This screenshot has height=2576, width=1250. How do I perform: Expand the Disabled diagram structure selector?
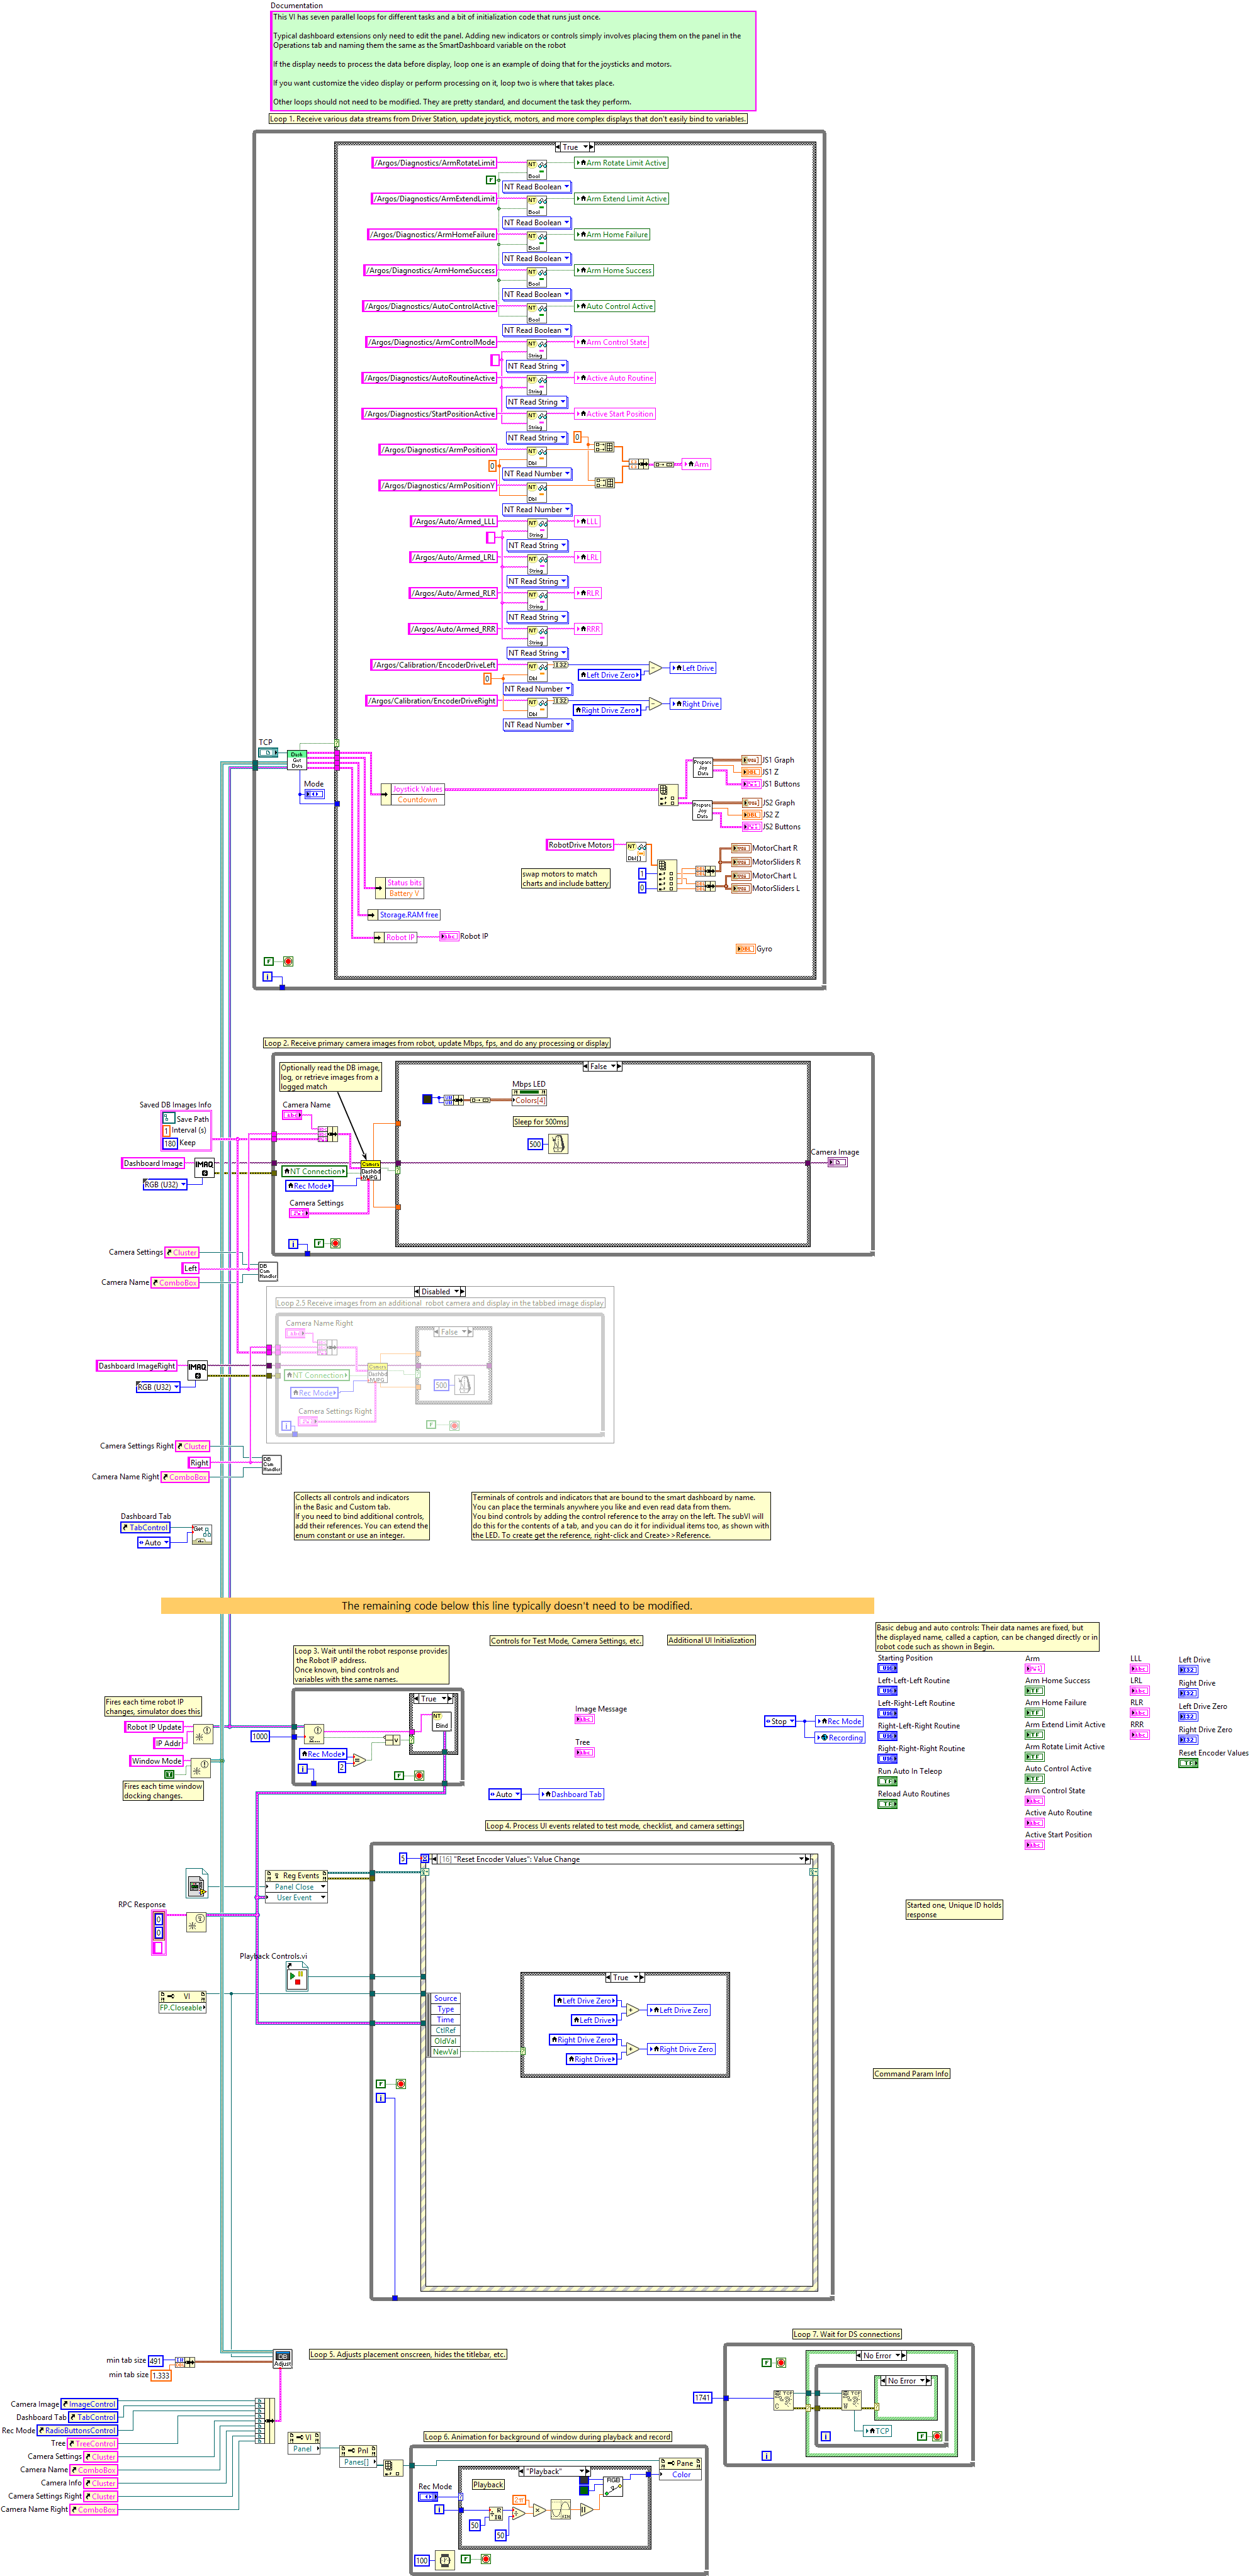tap(439, 1292)
